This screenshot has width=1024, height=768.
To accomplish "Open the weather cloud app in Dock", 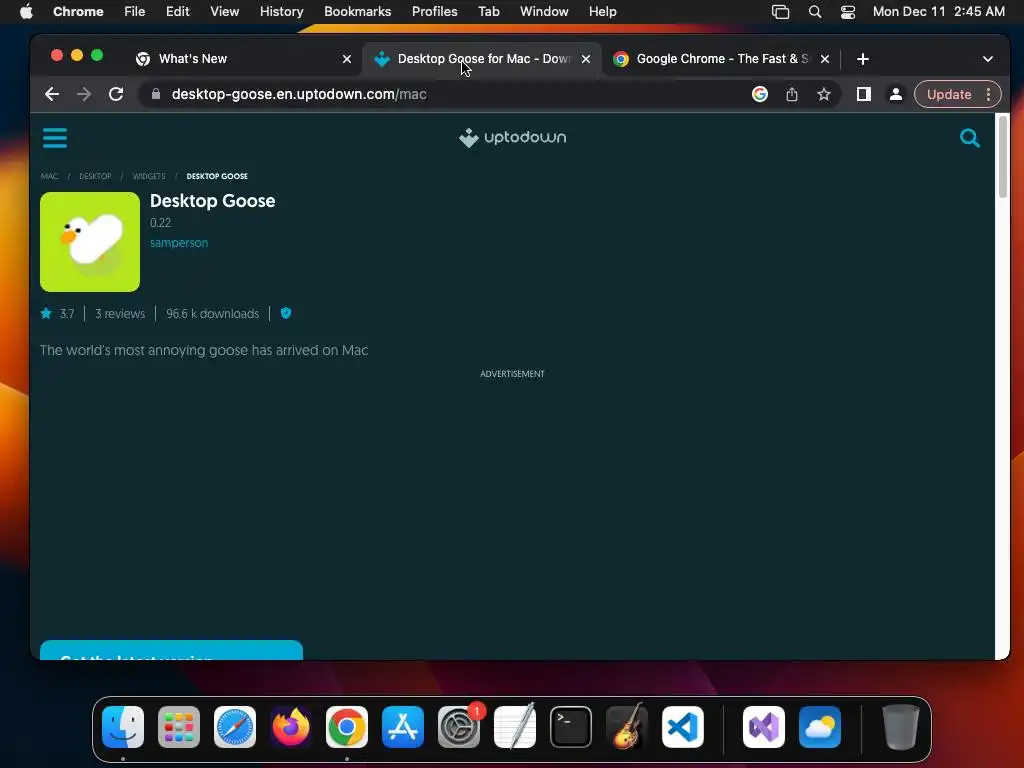I will (x=820, y=727).
